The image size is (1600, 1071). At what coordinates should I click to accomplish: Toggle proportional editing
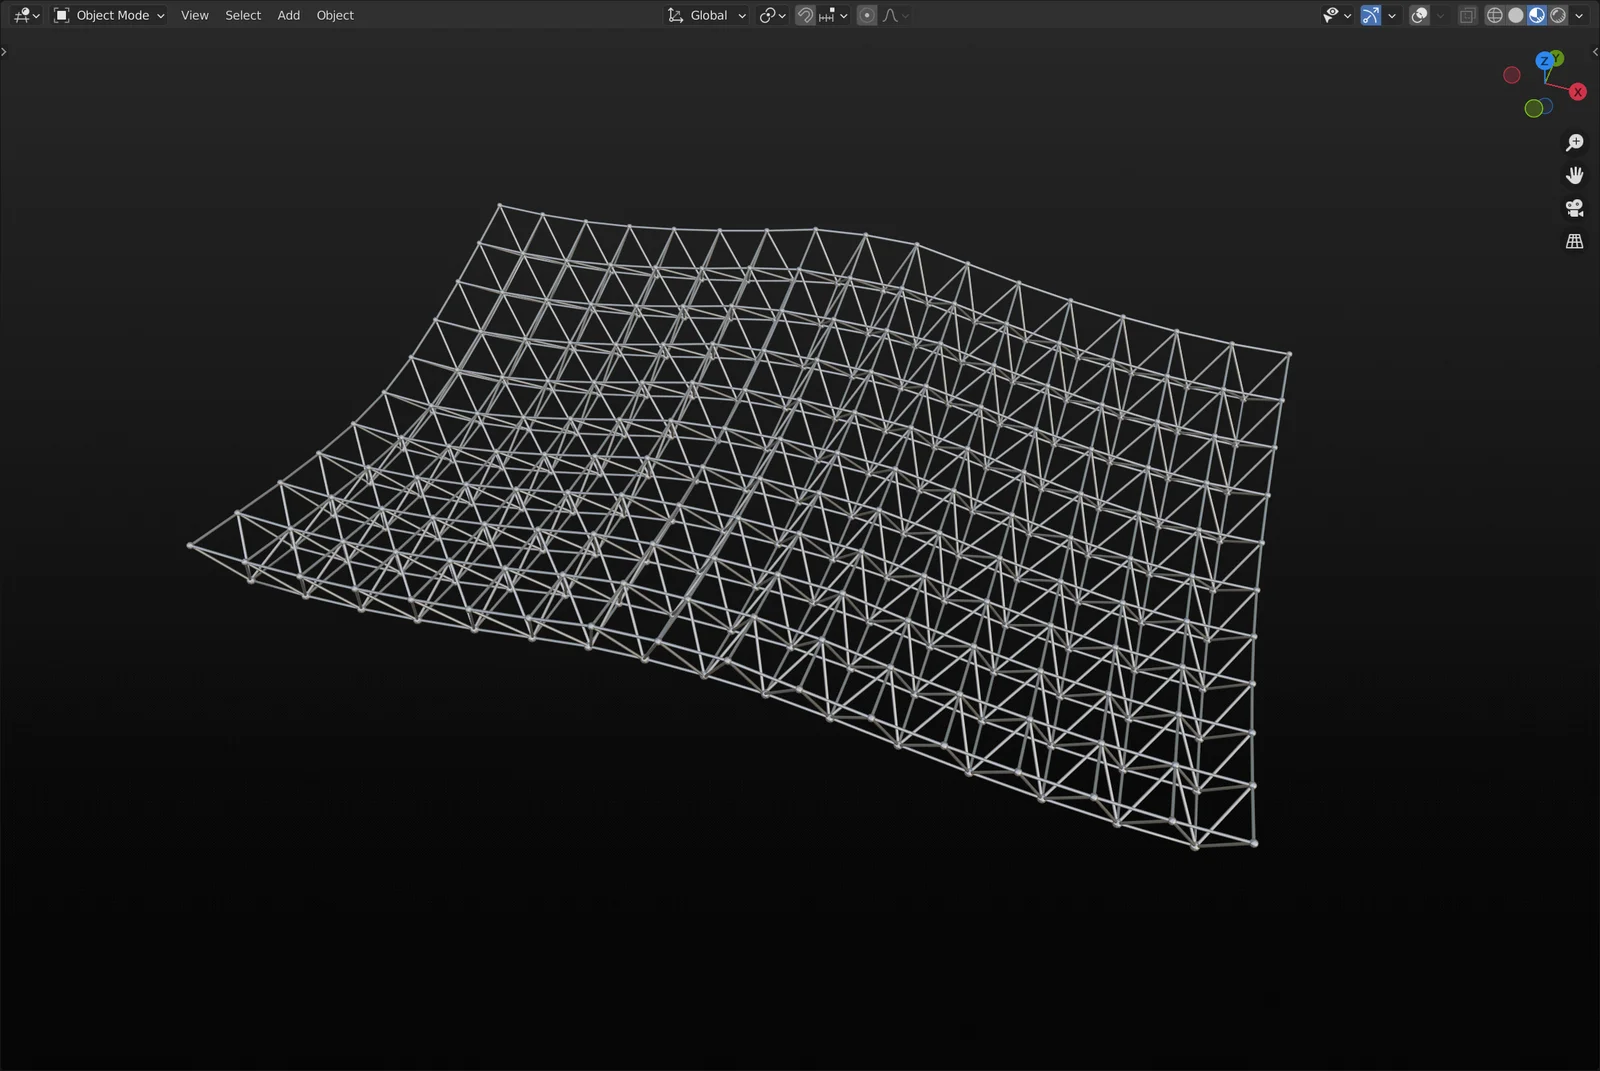[x=866, y=15]
